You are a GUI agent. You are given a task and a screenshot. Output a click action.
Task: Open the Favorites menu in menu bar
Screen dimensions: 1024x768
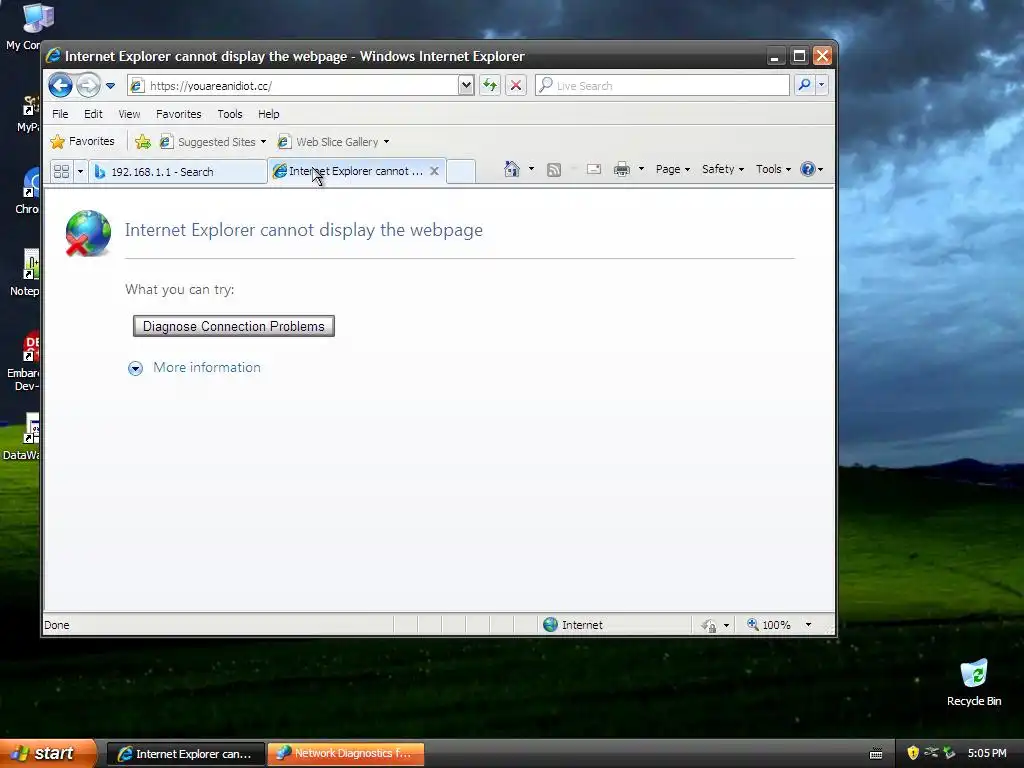(x=178, y=114)
